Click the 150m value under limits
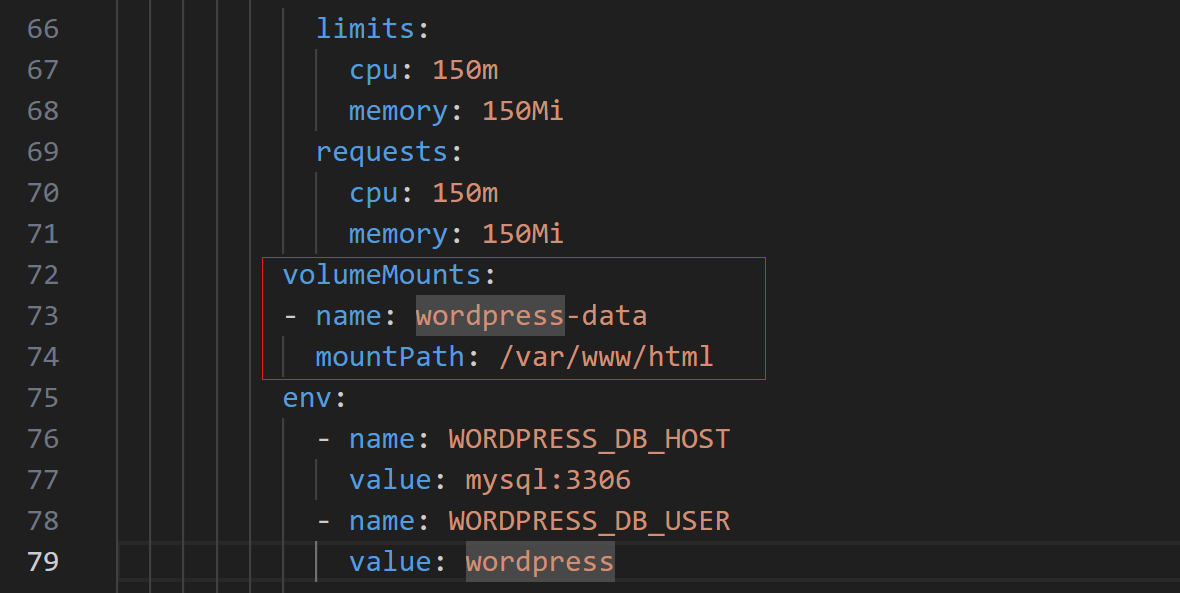The width and height of the screenshot is (1180, 593). 465,70
